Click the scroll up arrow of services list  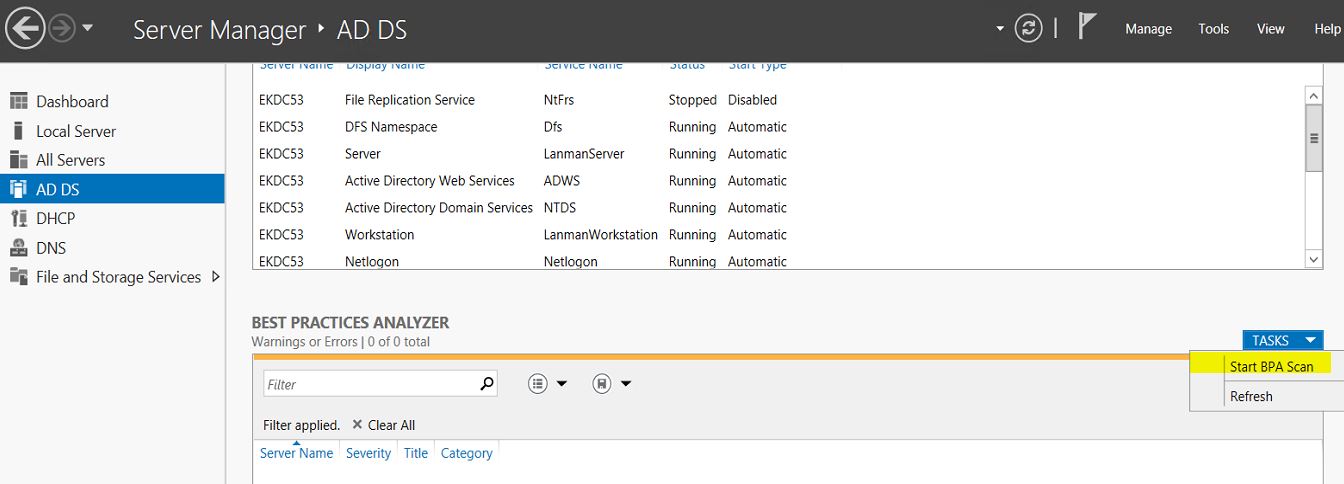[1314, 95]
